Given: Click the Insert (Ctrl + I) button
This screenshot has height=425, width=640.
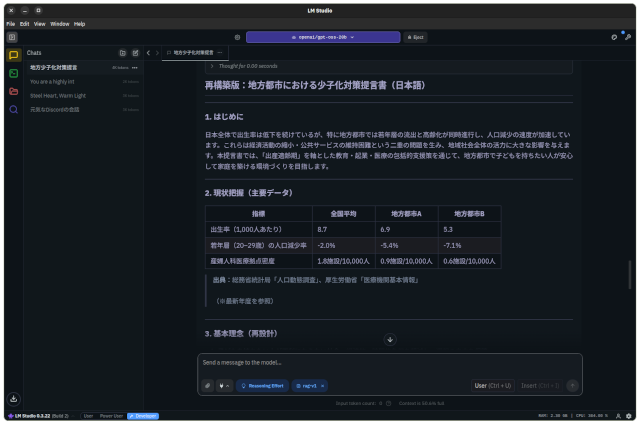Looking at the screenshot, I should point(540,385).
